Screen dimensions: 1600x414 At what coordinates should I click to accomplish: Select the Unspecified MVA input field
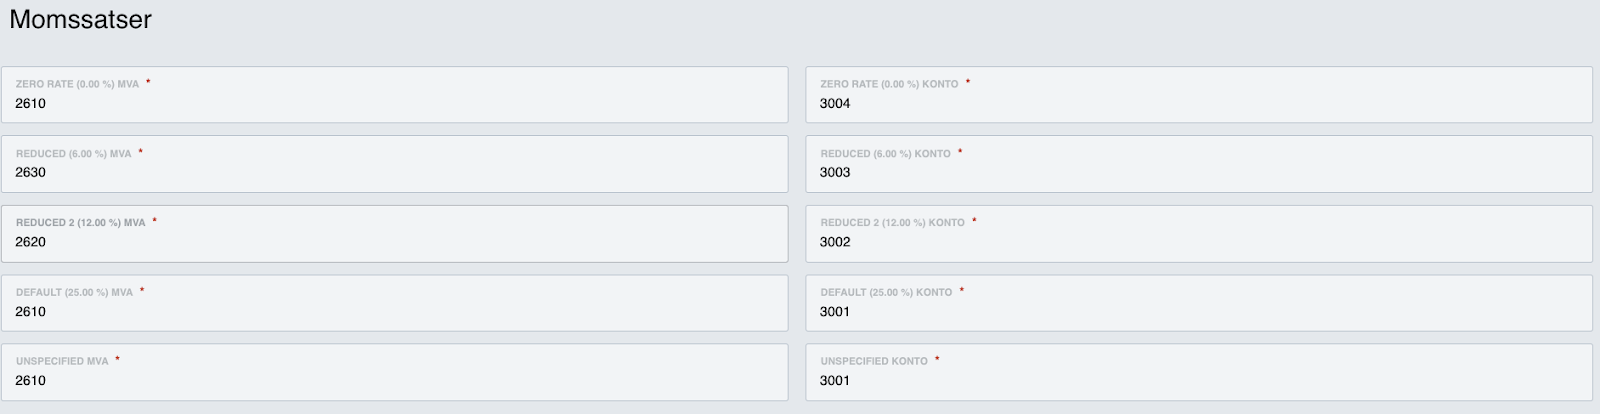[x=394, y=372]
